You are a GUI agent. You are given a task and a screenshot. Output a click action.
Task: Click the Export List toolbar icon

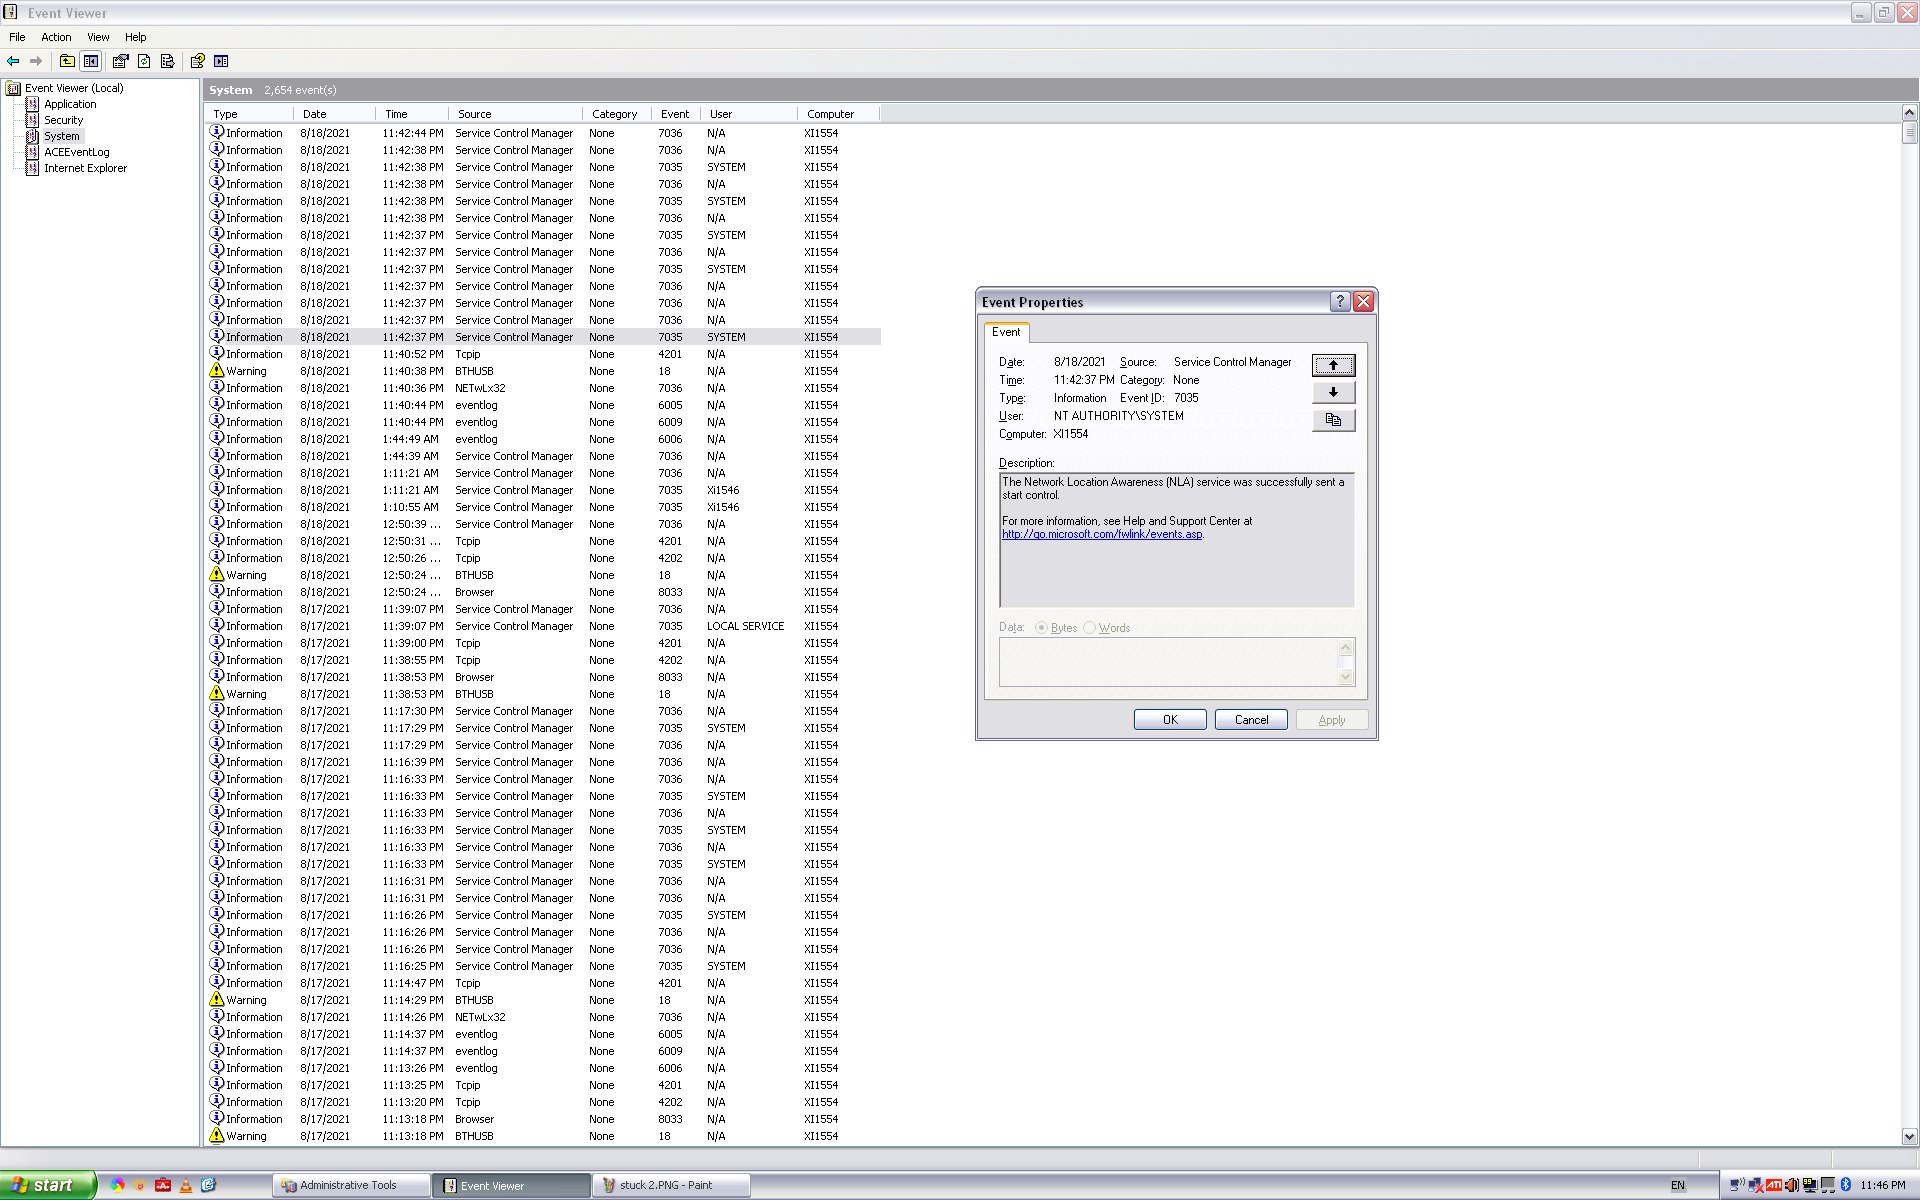coord(167,61)
